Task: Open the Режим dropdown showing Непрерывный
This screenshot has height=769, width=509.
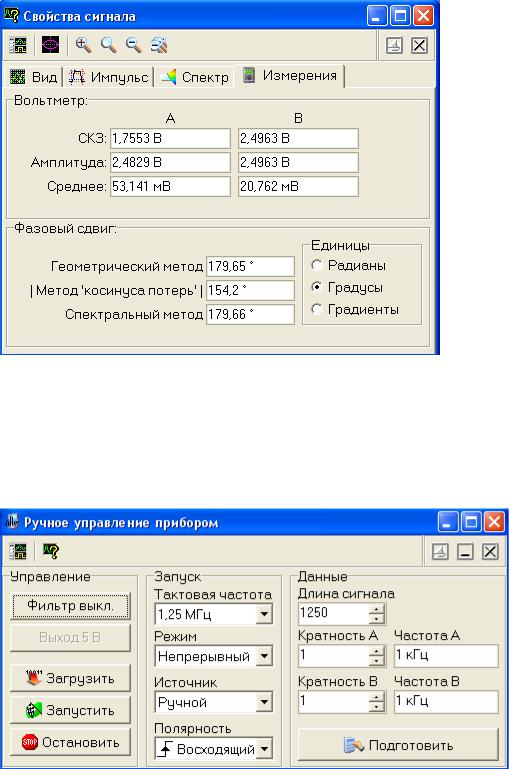Action: (x=264, y=656)
